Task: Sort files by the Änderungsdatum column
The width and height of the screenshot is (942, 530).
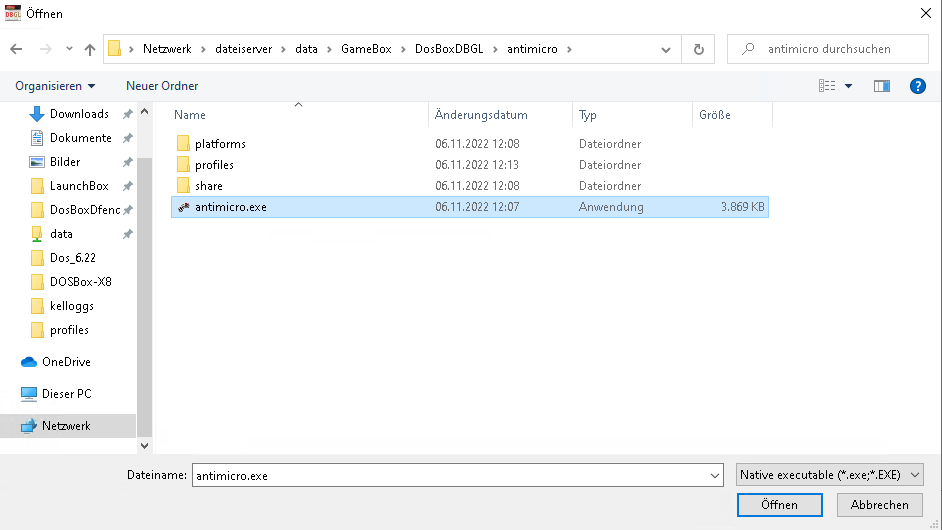Action: (481, 115)
